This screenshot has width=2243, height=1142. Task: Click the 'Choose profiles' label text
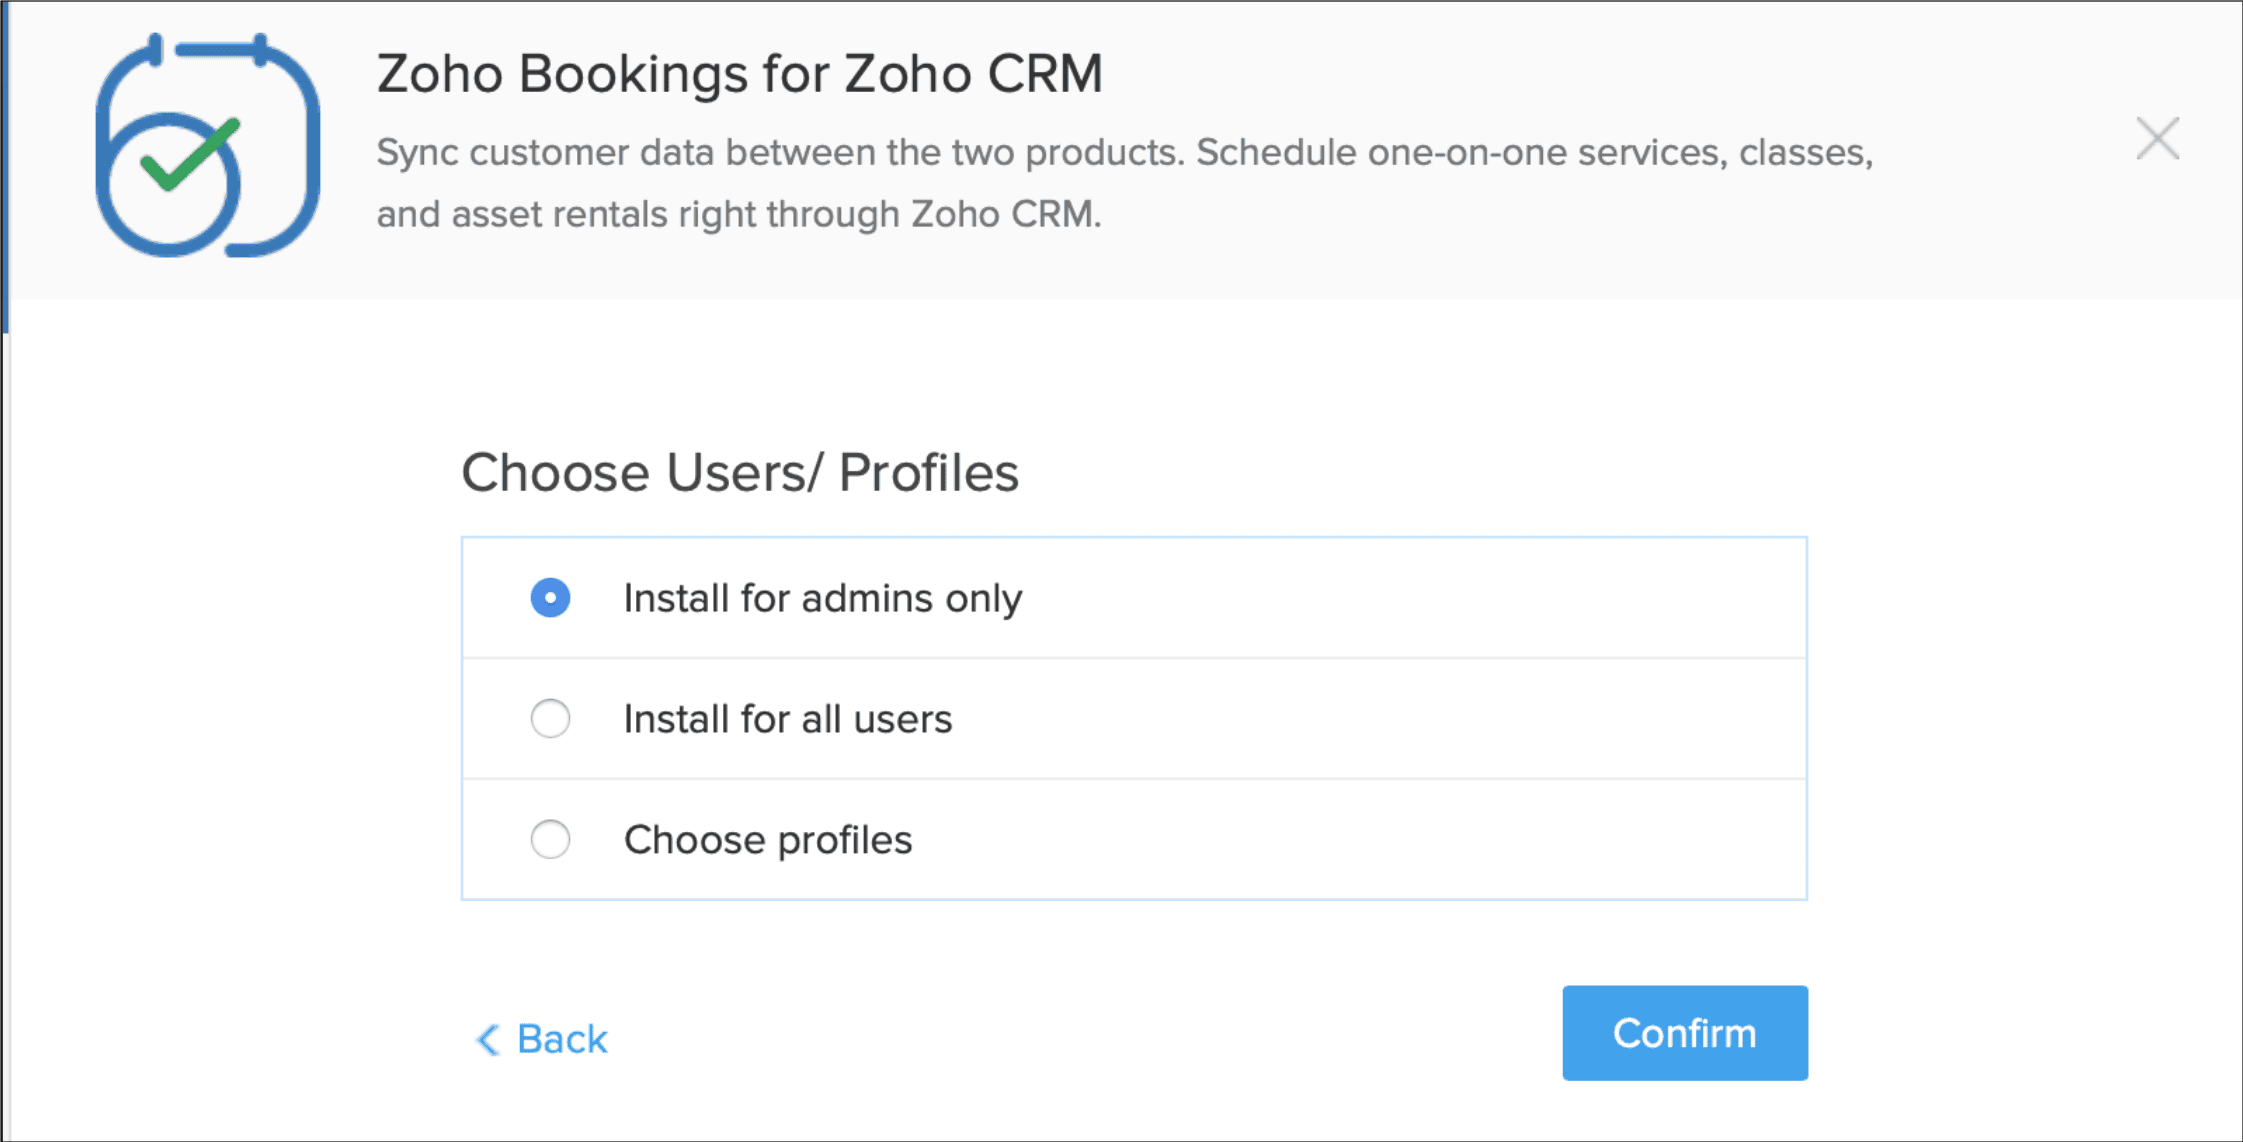pyautogui.click(x=767, y=839)
